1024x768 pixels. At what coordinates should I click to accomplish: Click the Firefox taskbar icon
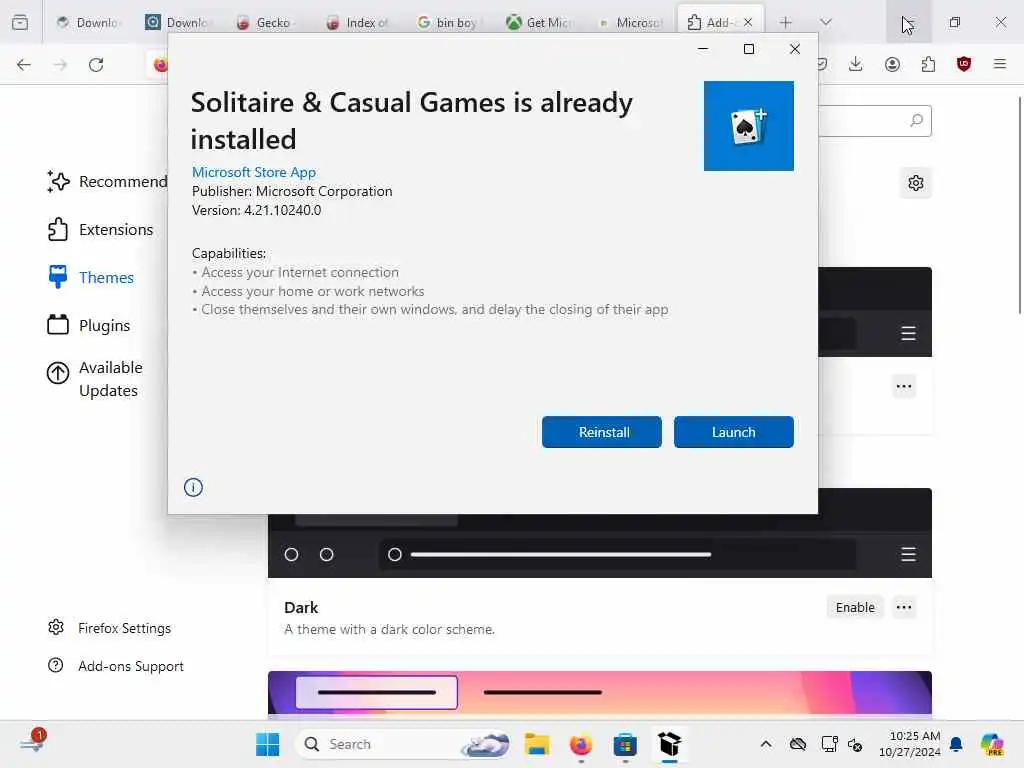point(581,744)
